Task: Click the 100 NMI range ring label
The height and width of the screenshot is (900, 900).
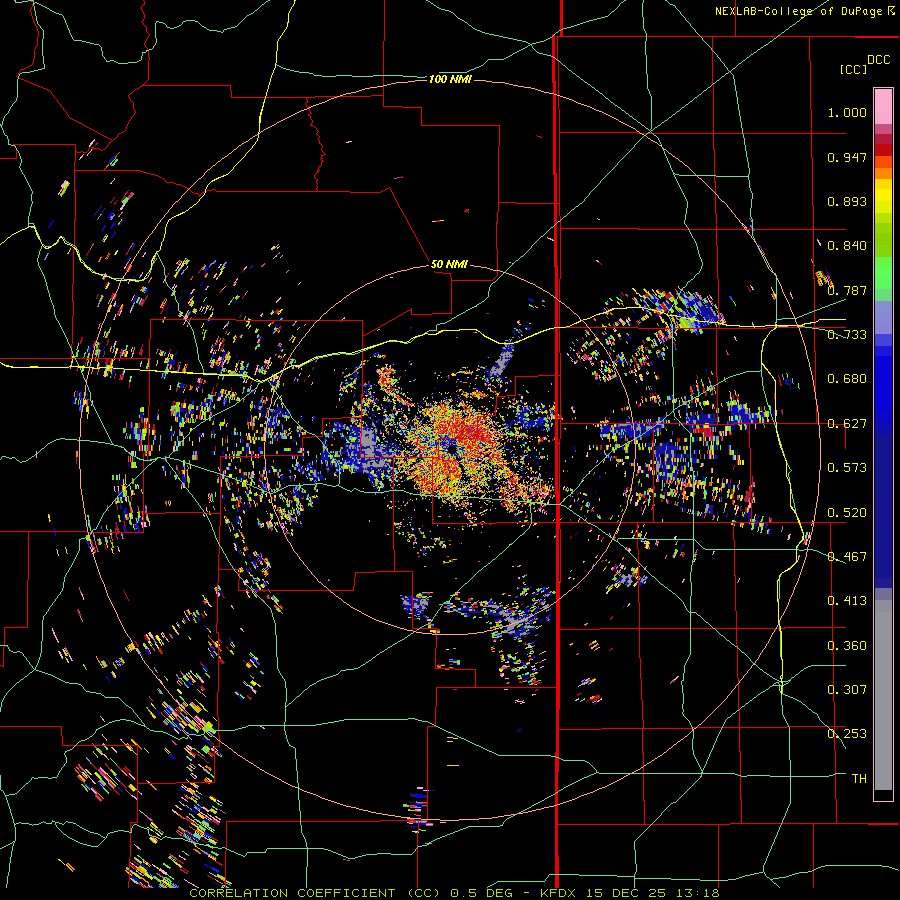Action: click(x=450, y=79)
